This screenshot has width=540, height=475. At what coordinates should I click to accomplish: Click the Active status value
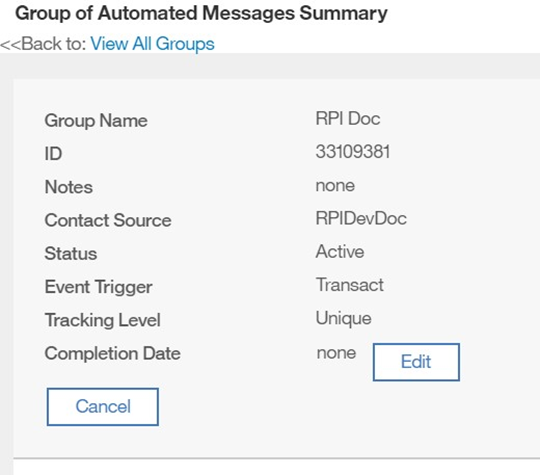[340, 251]
